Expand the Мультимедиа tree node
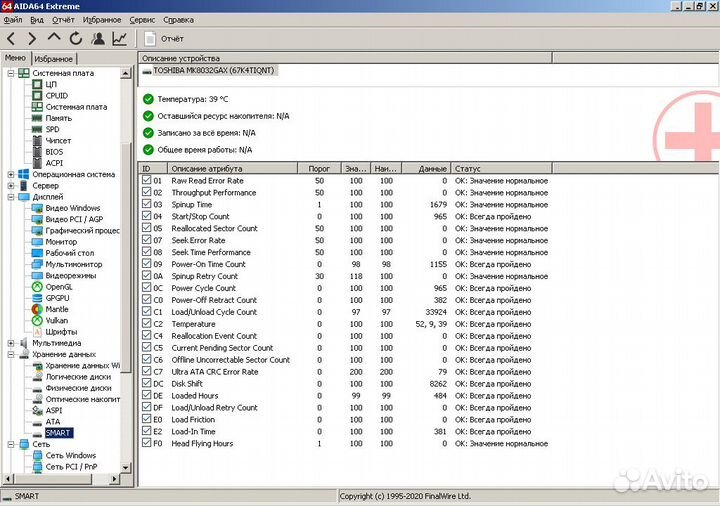The height and width of the screenshot is (506, 720). click(11, 343)
